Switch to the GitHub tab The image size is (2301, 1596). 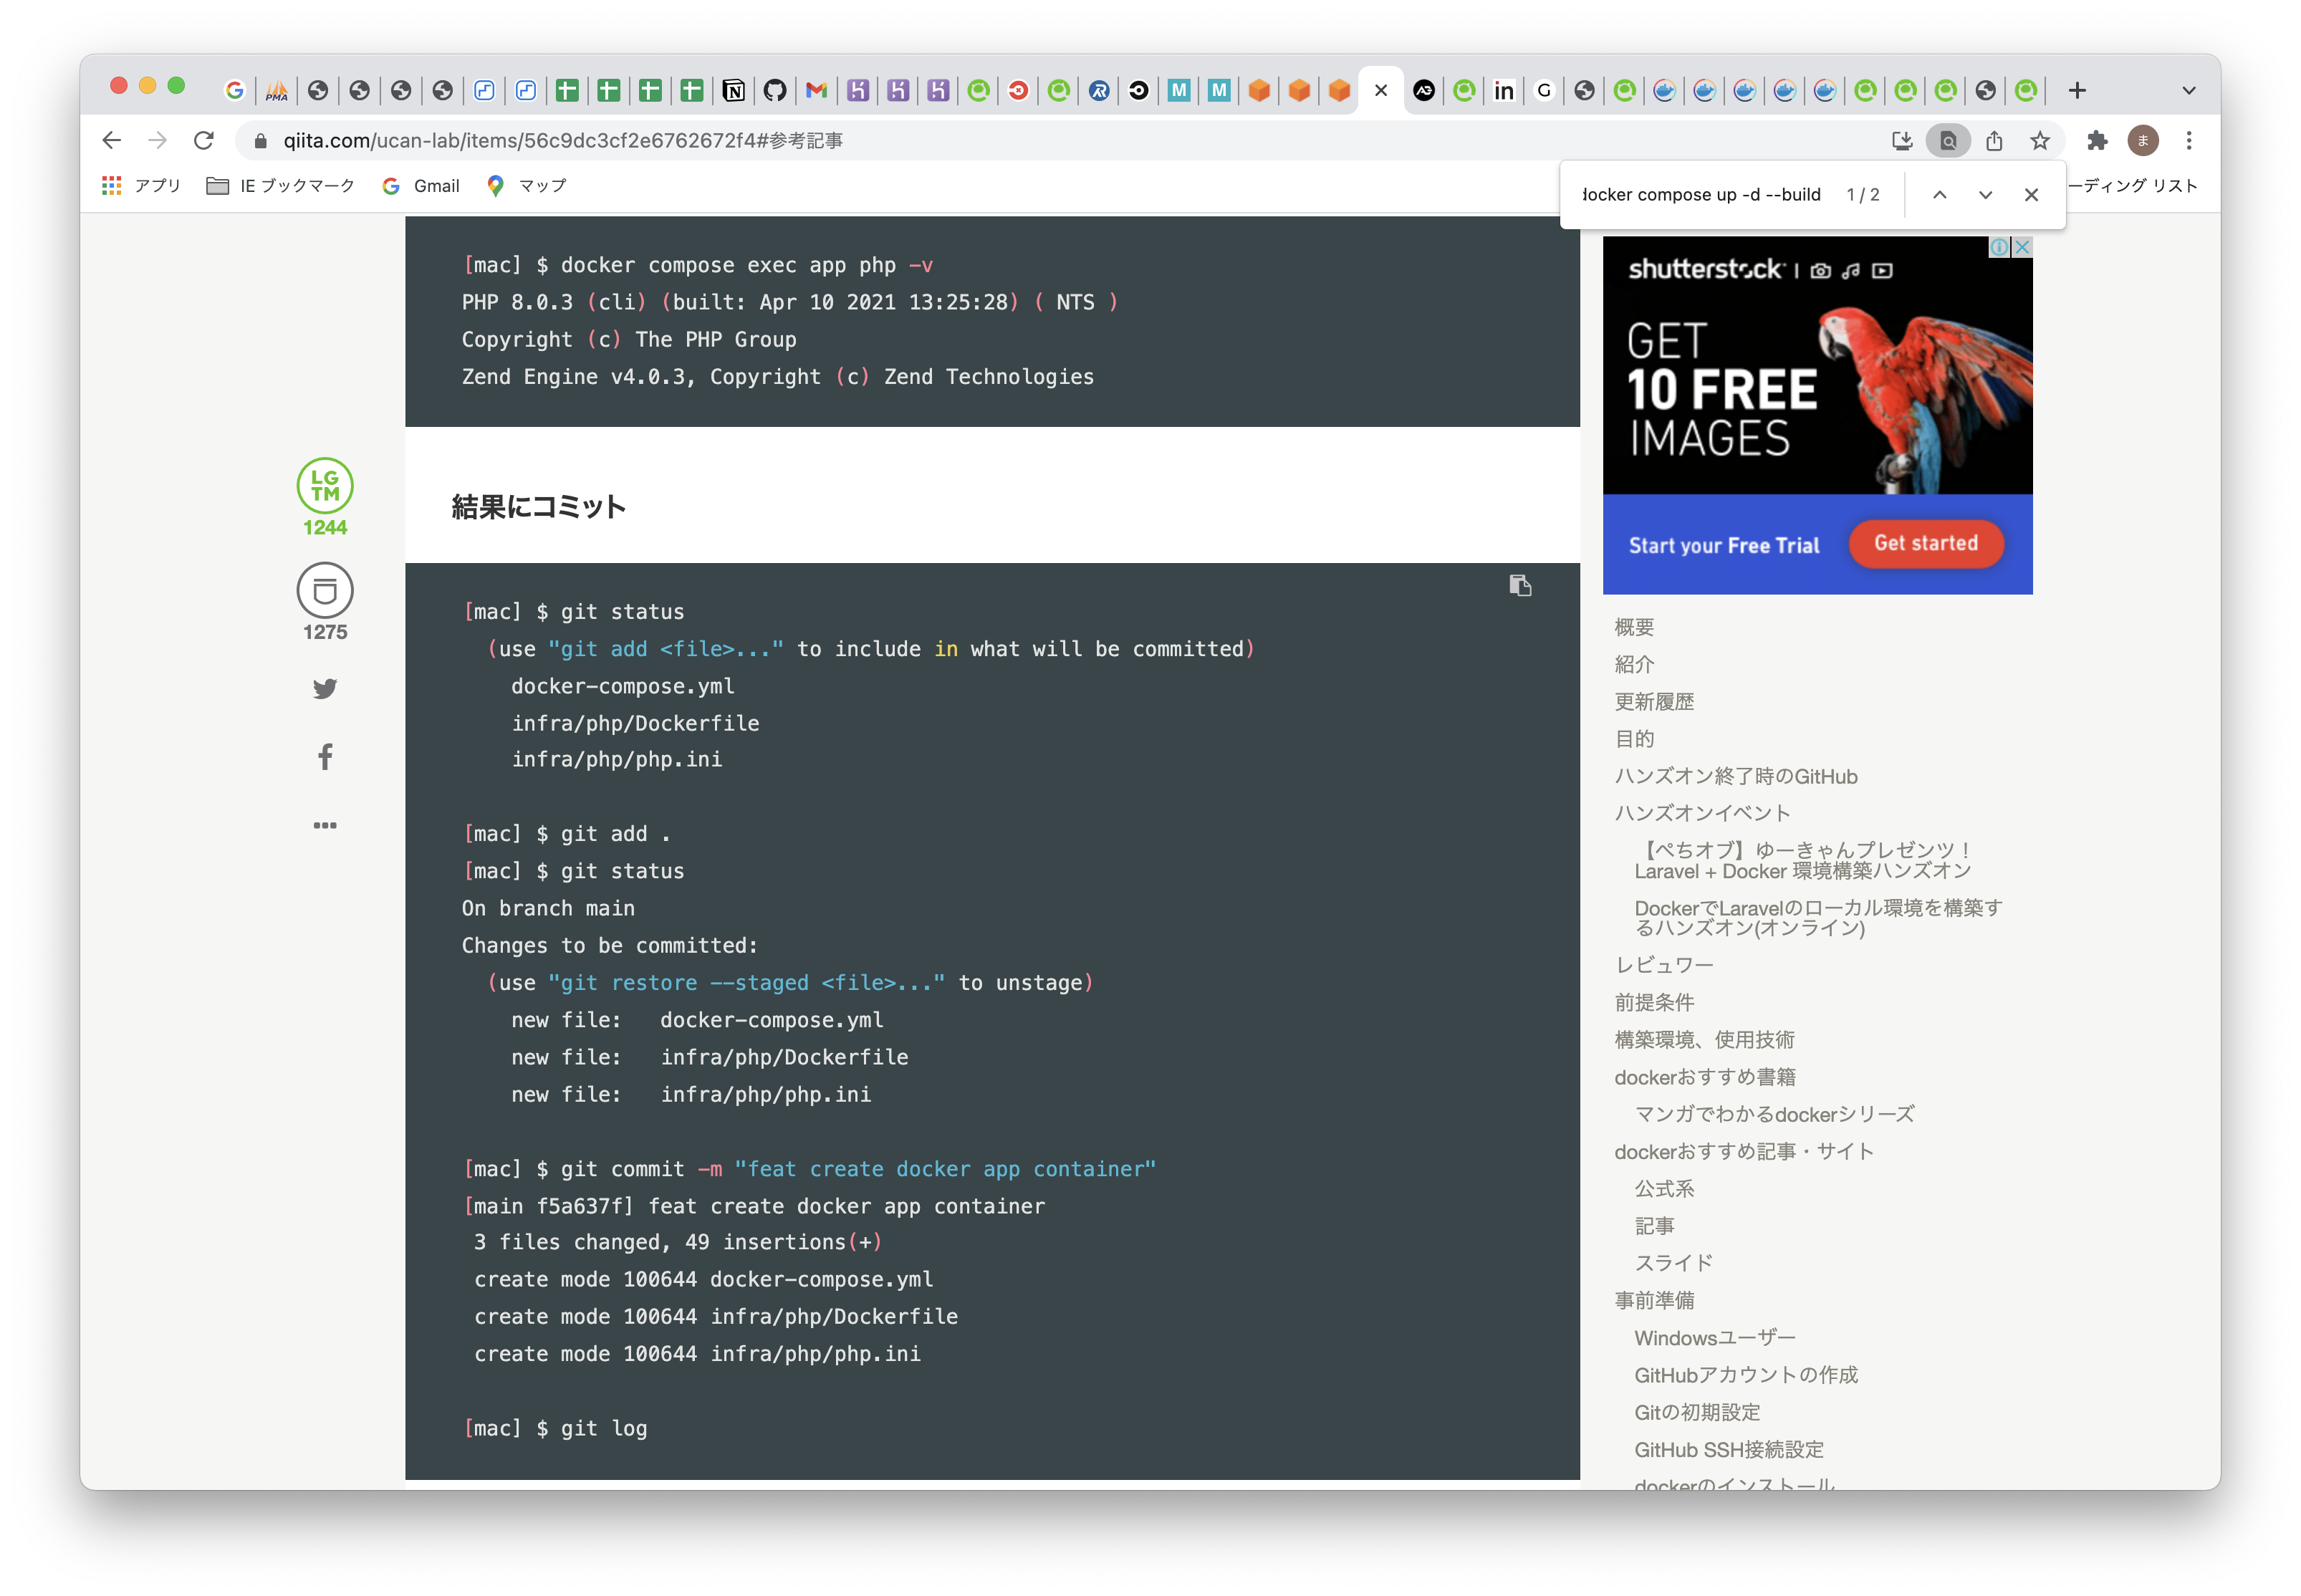775,89
